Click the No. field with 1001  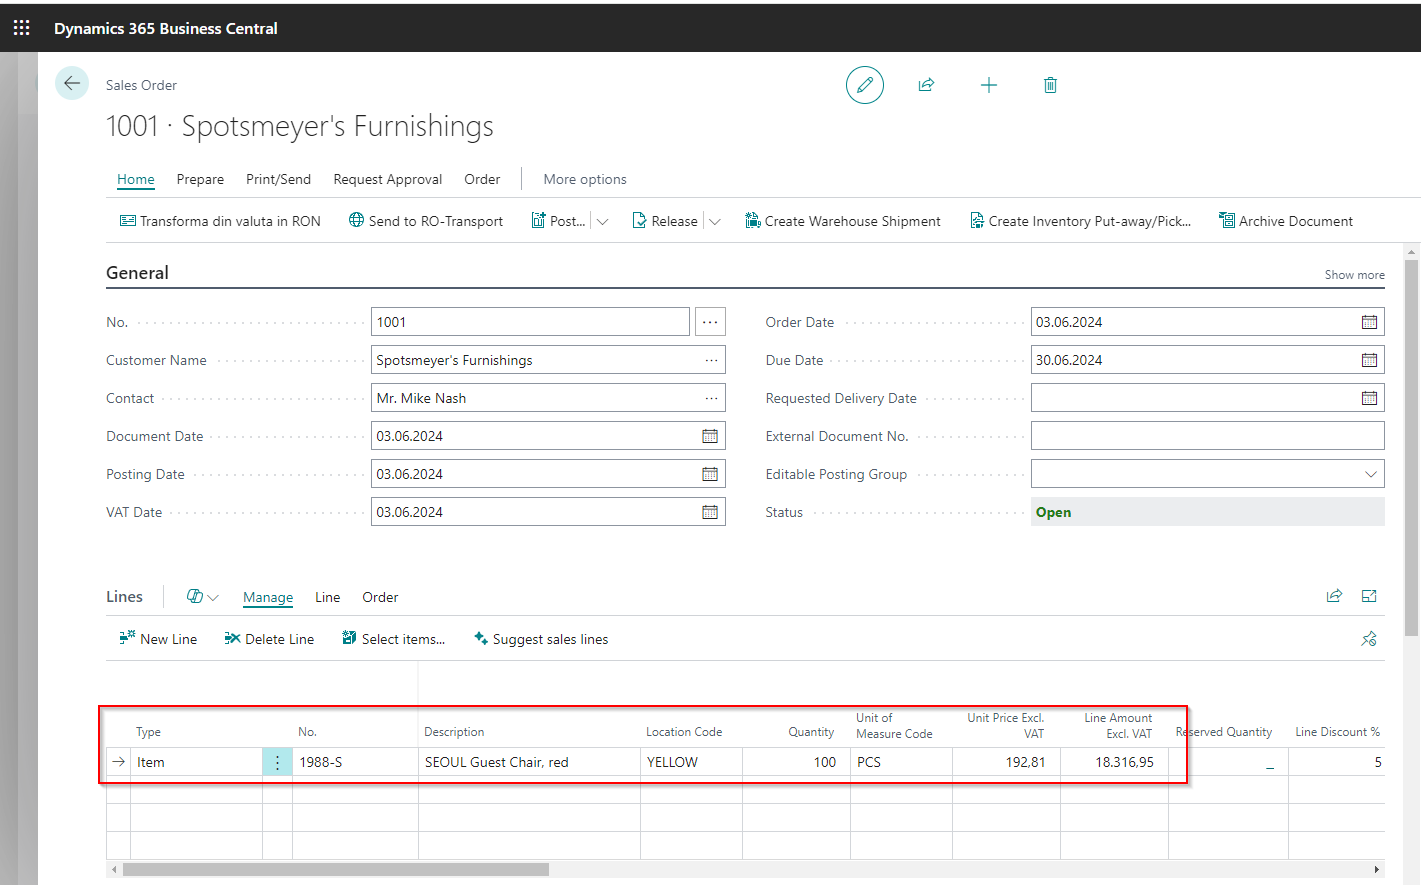click(530, 322)
